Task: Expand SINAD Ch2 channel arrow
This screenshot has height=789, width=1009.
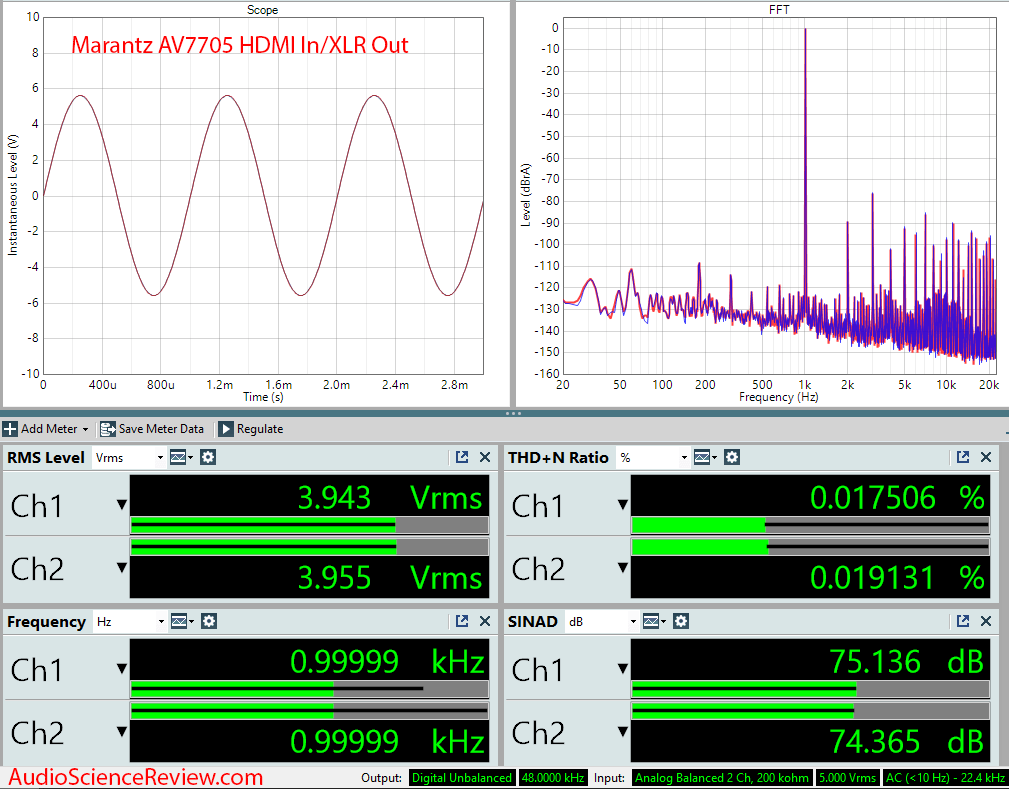Action: (x=622, y=732)
